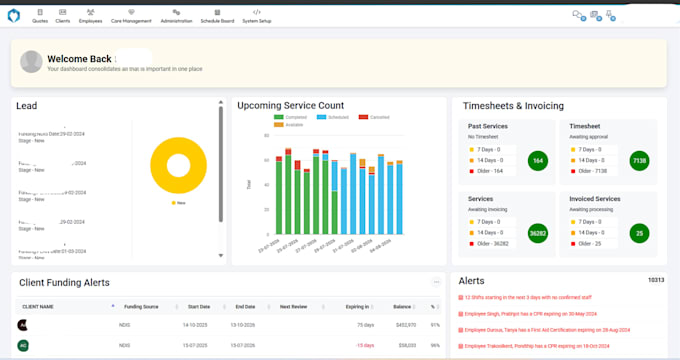
Task: Open the Administration navigation icon
Action: pos(176,13)
